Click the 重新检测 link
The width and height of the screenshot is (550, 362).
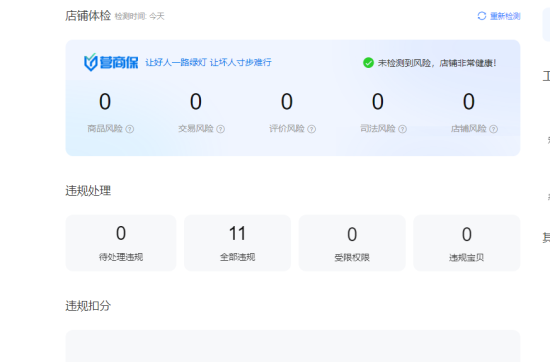505,16
